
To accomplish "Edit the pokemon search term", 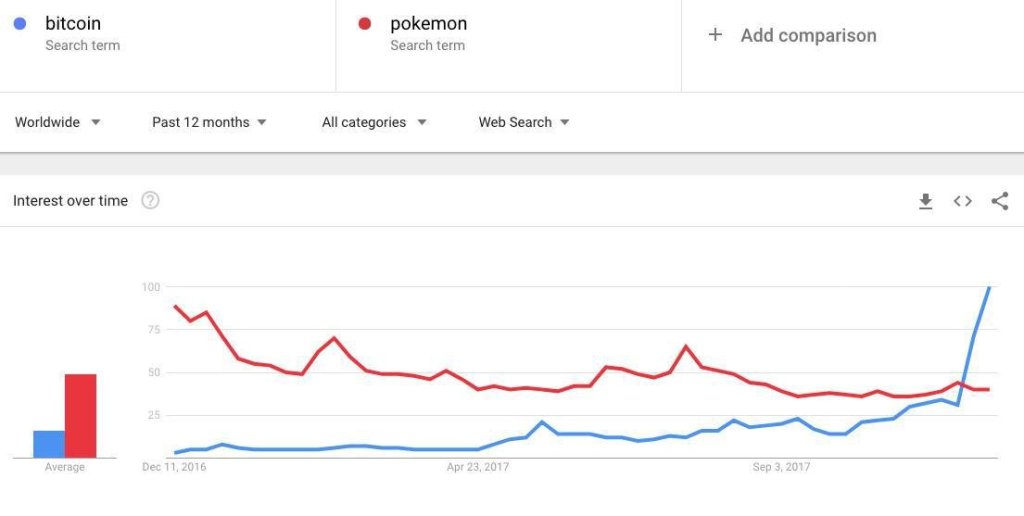I will pos(428,23).
